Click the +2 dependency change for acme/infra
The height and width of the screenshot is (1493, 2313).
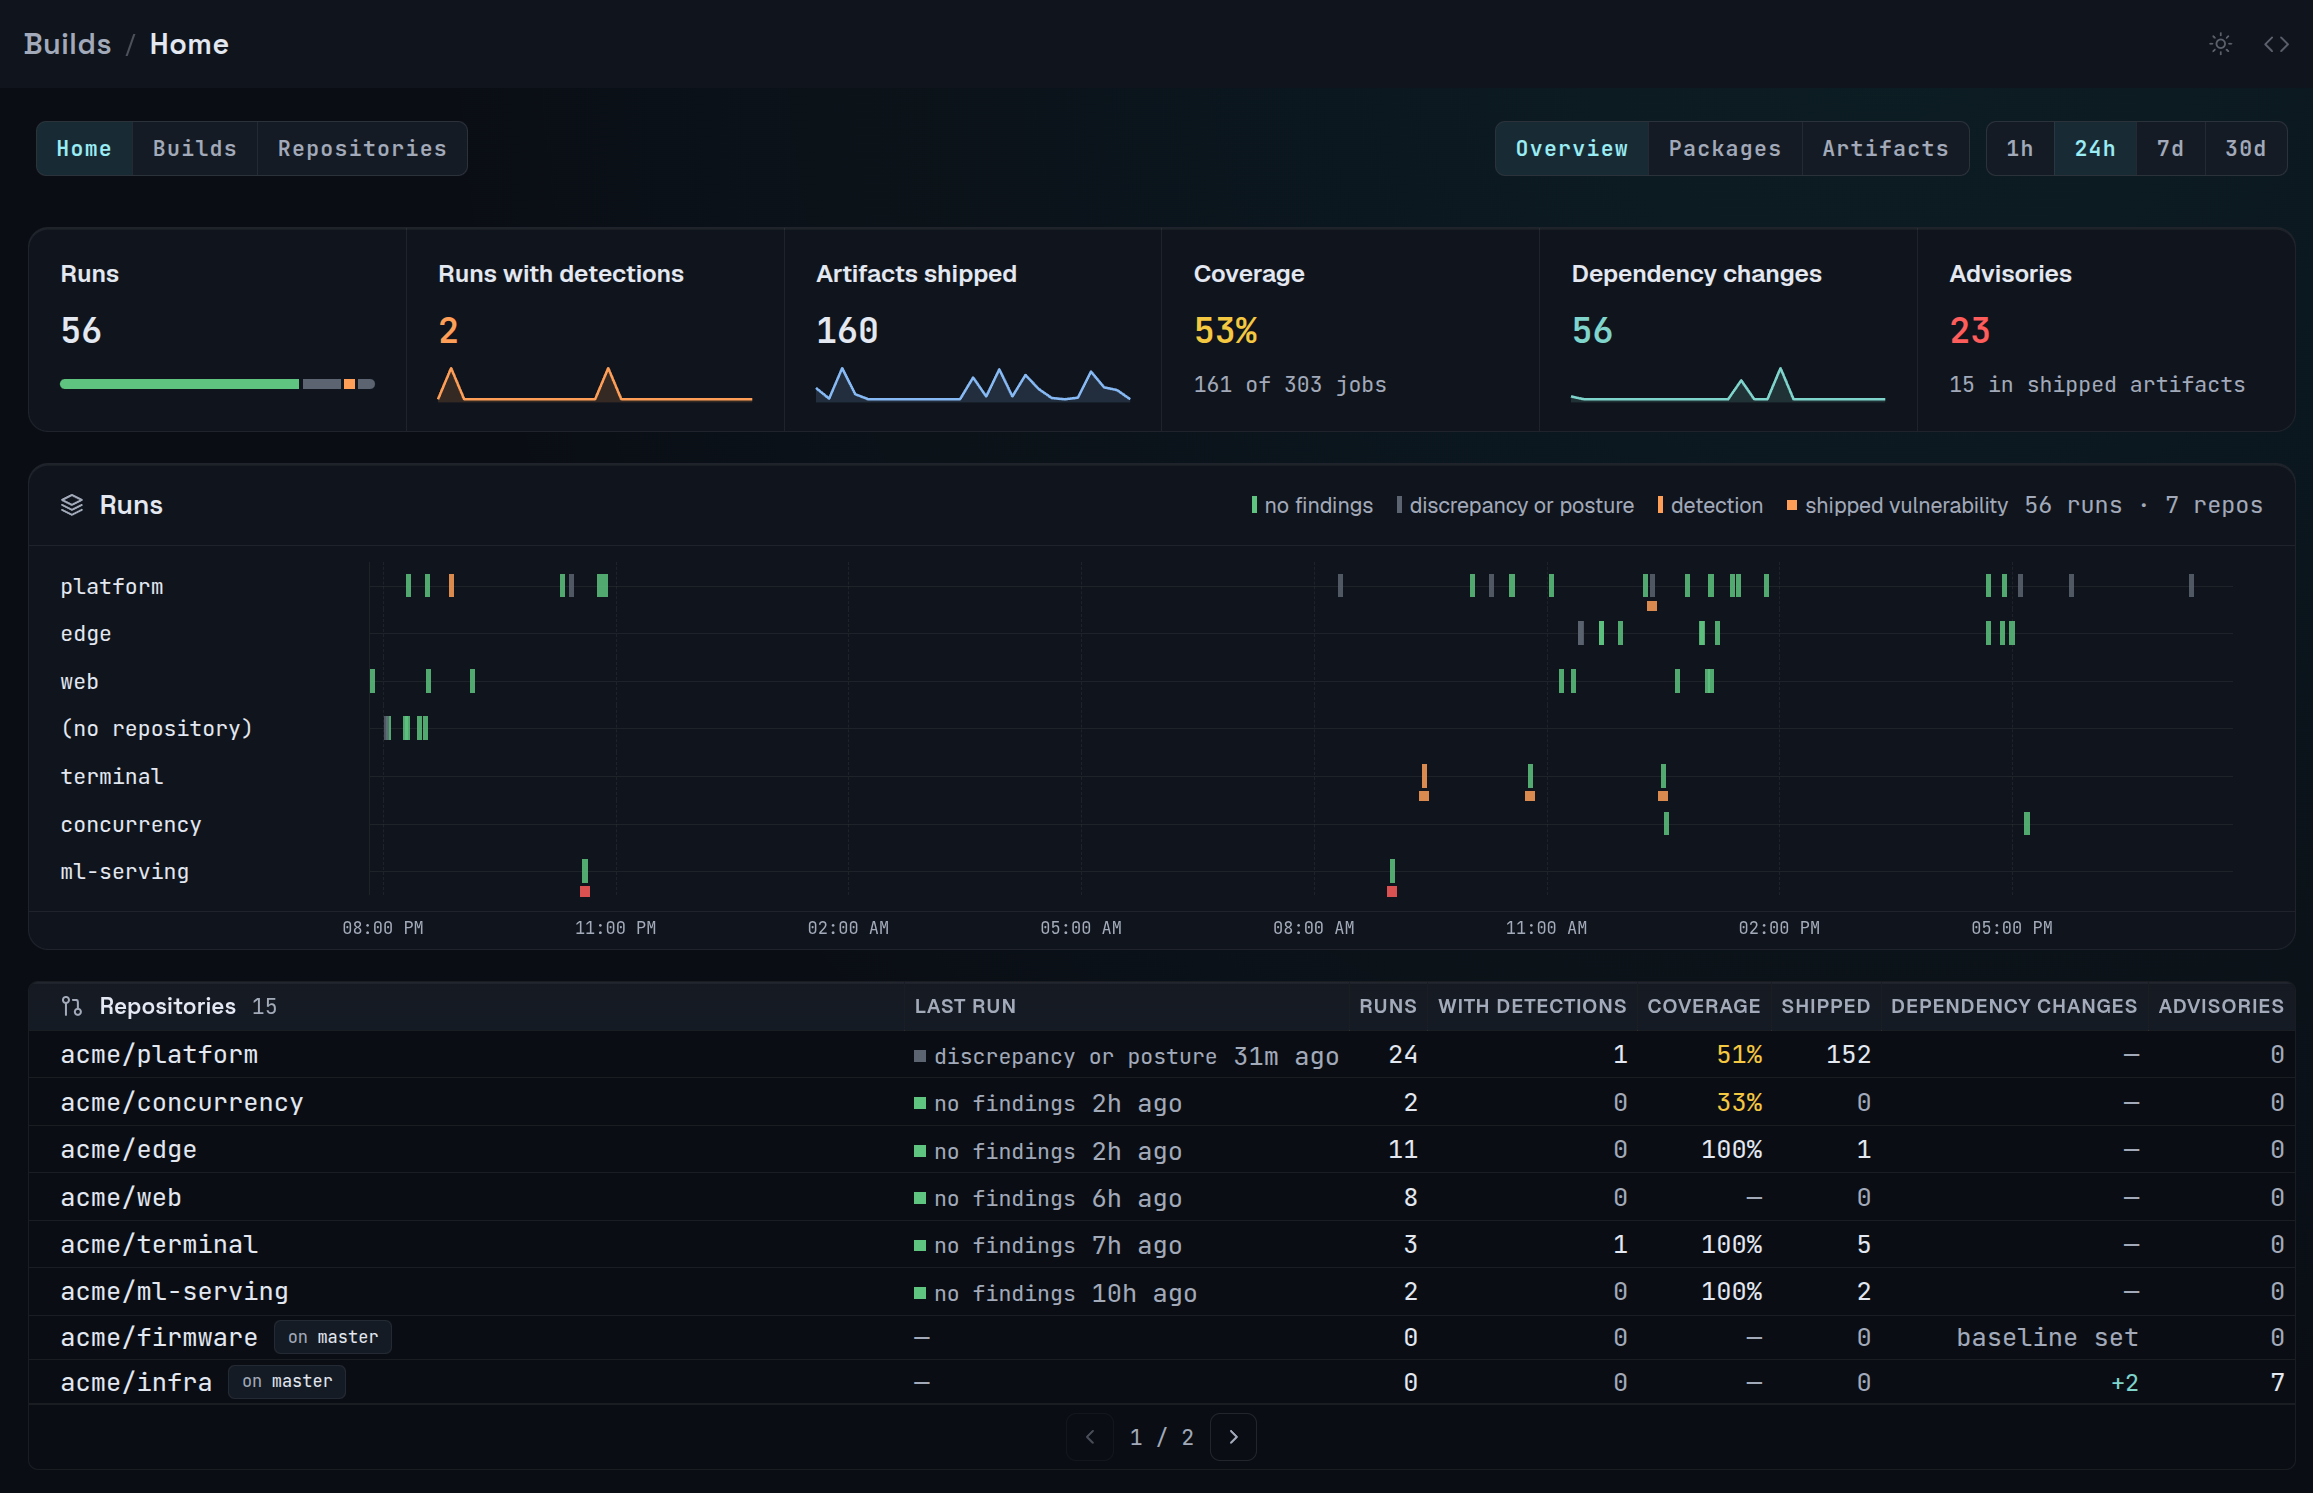coord(2125,1383)
